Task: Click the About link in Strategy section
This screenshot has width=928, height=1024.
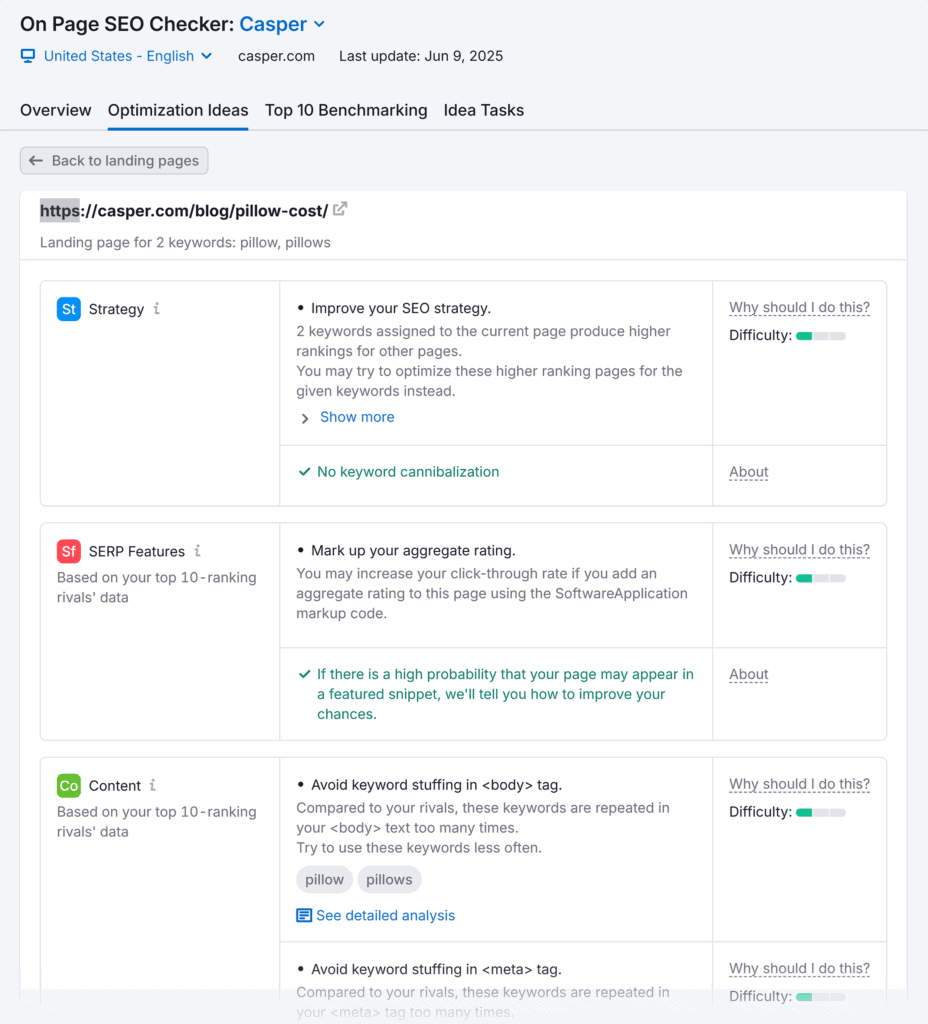Action: pyautogui.click(x=748, y=472)
